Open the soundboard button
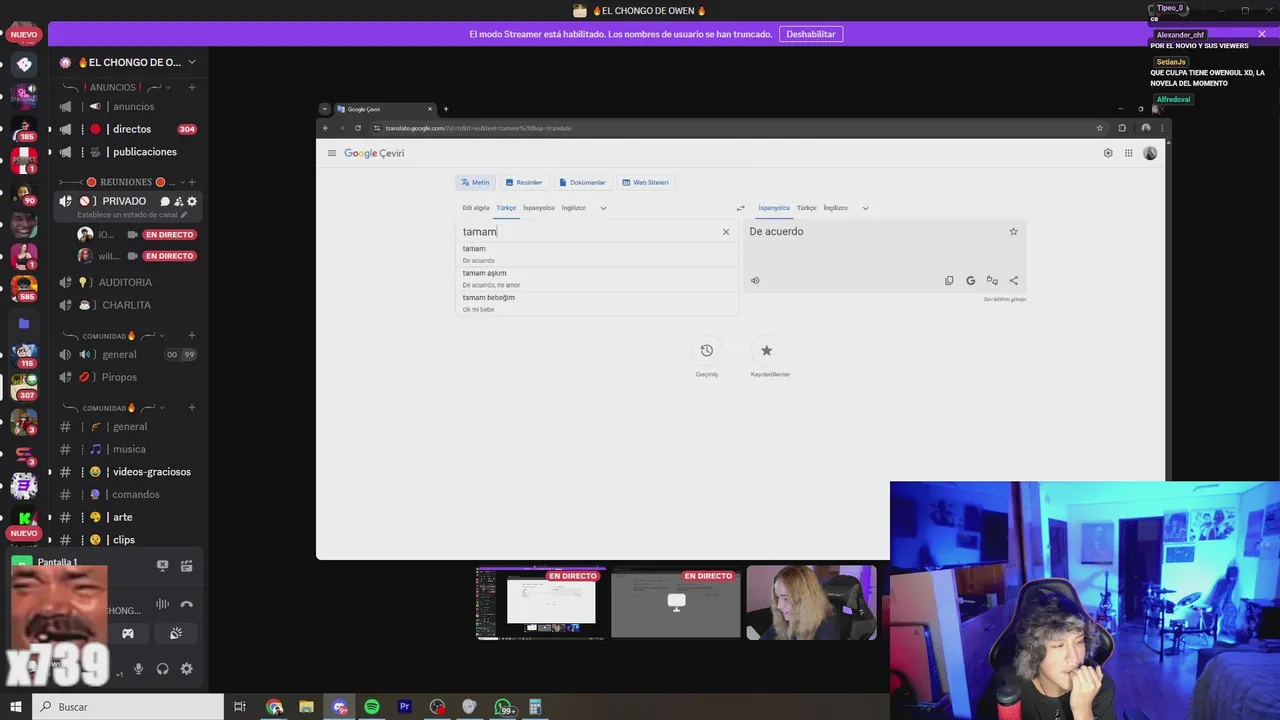 pyautogui.click(x=176, y=633)
